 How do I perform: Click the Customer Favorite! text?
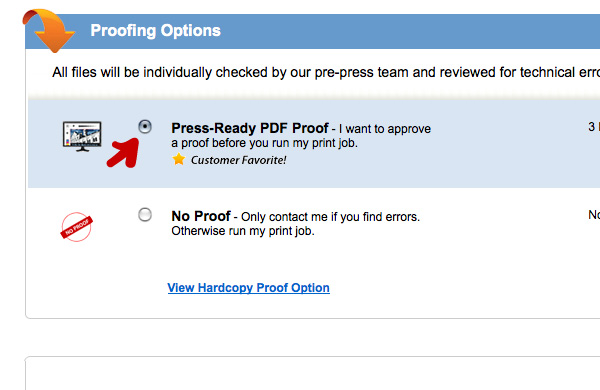tap(238, 160)
